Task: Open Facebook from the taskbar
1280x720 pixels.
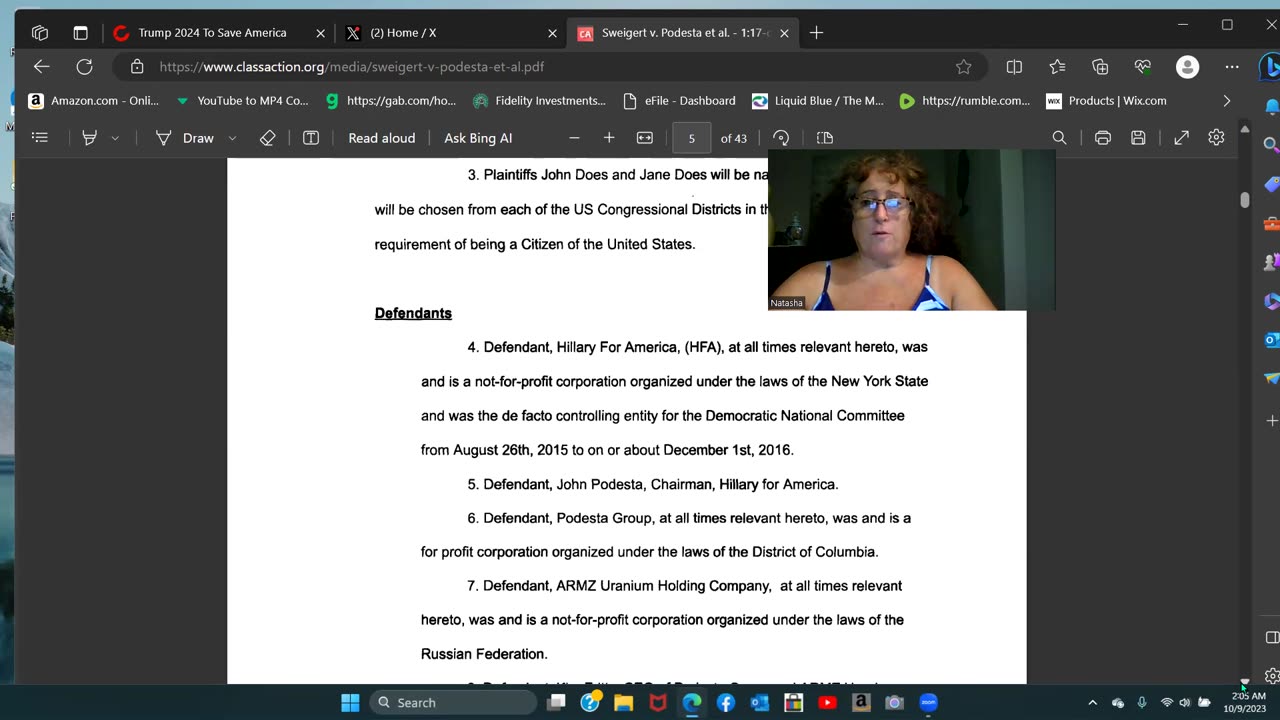Action: coord(726,702)
